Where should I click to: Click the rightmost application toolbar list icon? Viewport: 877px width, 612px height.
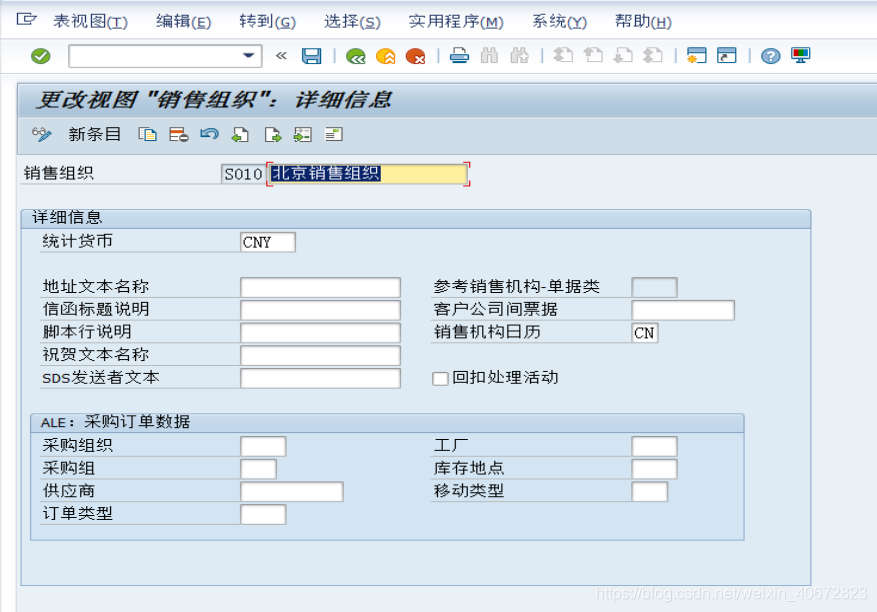tap(334, 134)
